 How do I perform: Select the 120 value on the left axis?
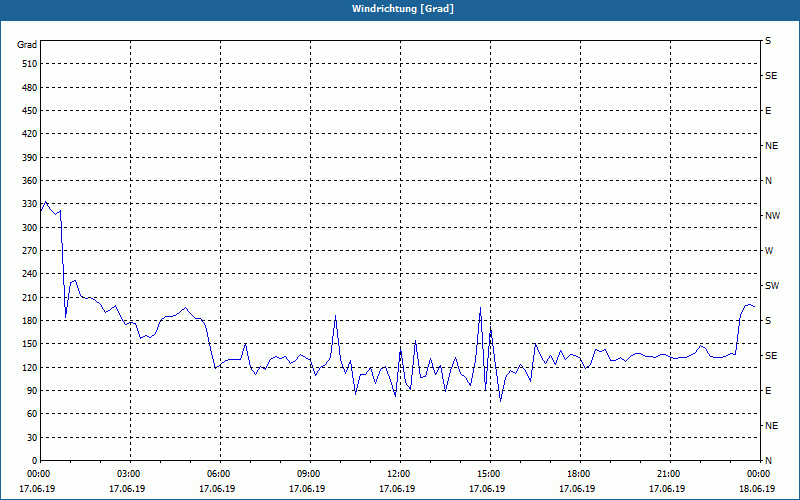[30, 367]
